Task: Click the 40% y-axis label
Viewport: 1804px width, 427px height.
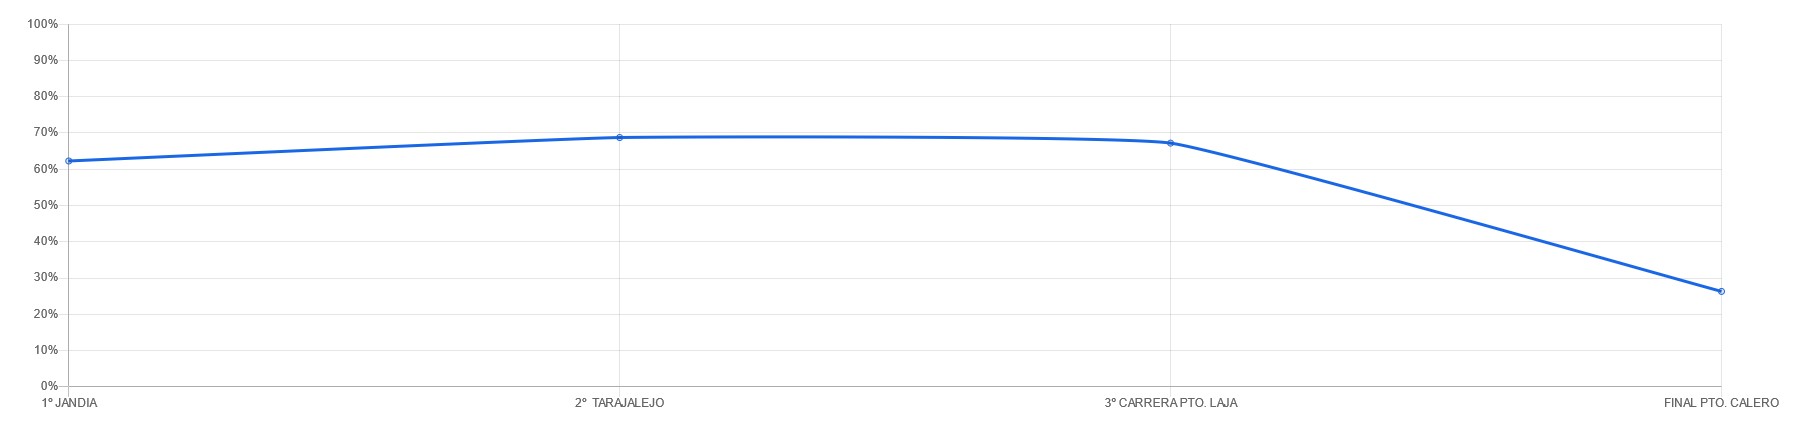Action: pos(45,241)
